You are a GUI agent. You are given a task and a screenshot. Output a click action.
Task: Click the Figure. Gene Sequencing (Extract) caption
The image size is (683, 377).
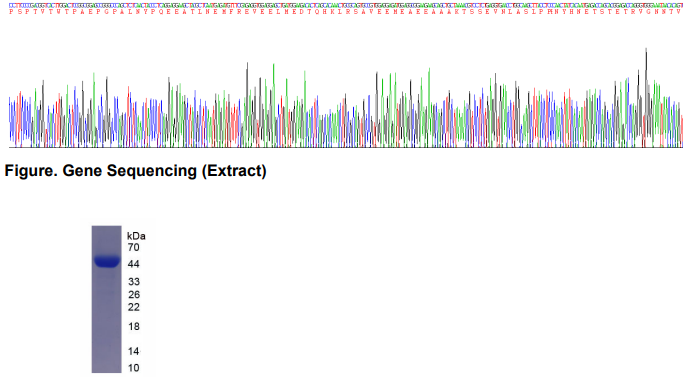point(135,171)
